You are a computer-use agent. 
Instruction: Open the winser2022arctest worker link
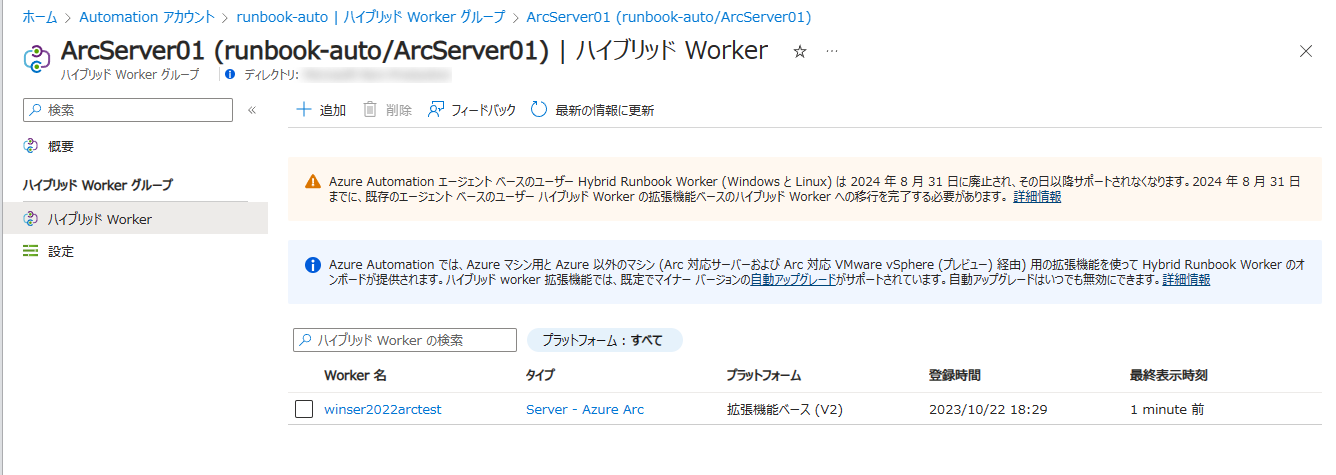[383, 409]
